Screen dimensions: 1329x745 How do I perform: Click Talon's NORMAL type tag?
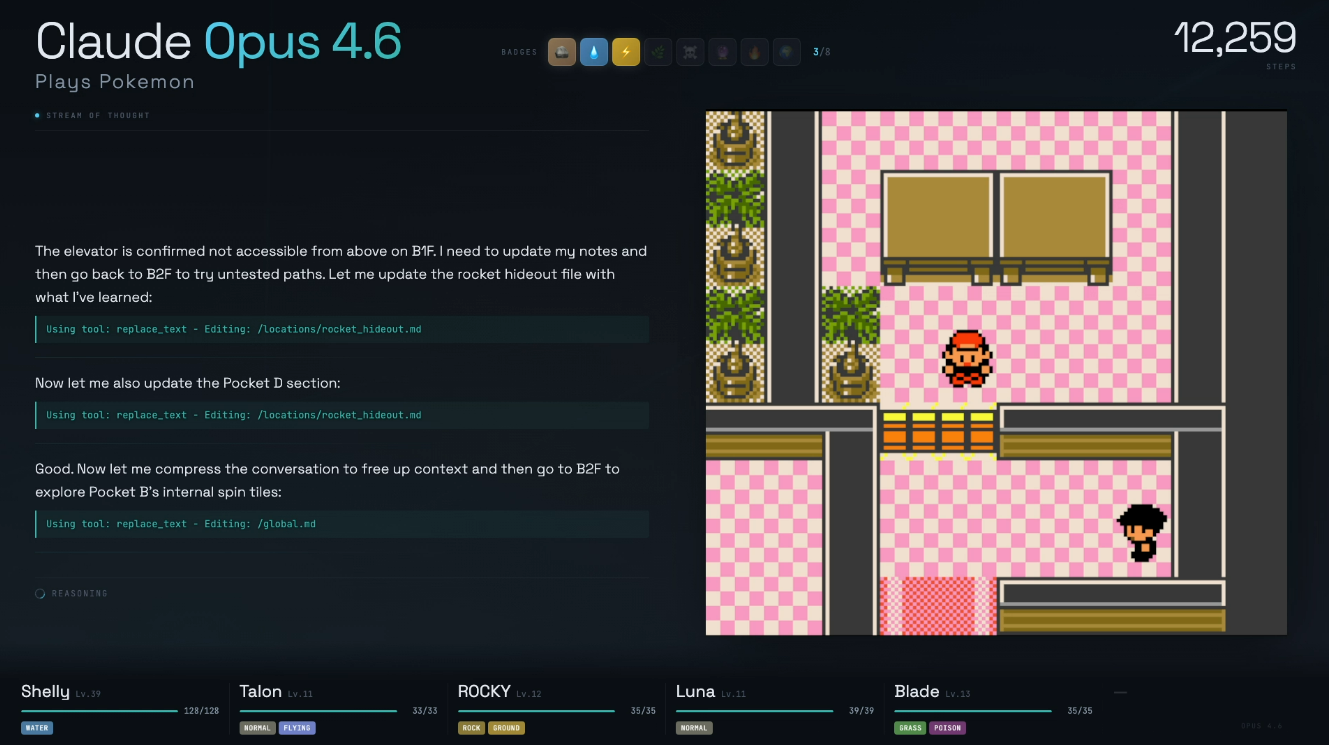click(x=258, y=728)
